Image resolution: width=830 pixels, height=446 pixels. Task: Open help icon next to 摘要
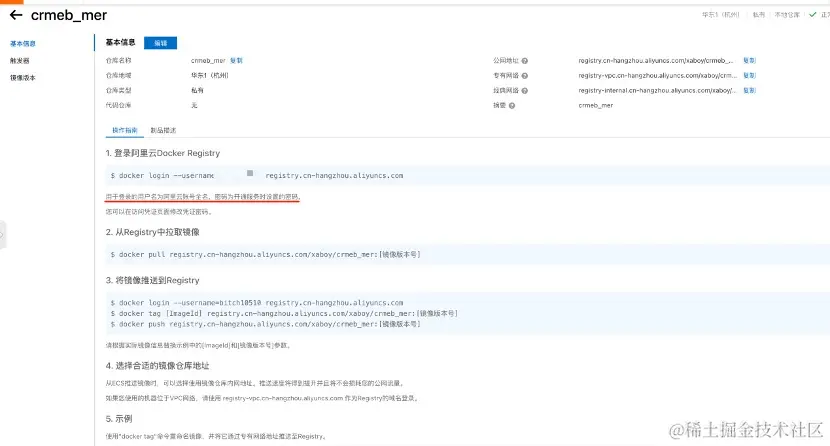click(x=512, y=105)
